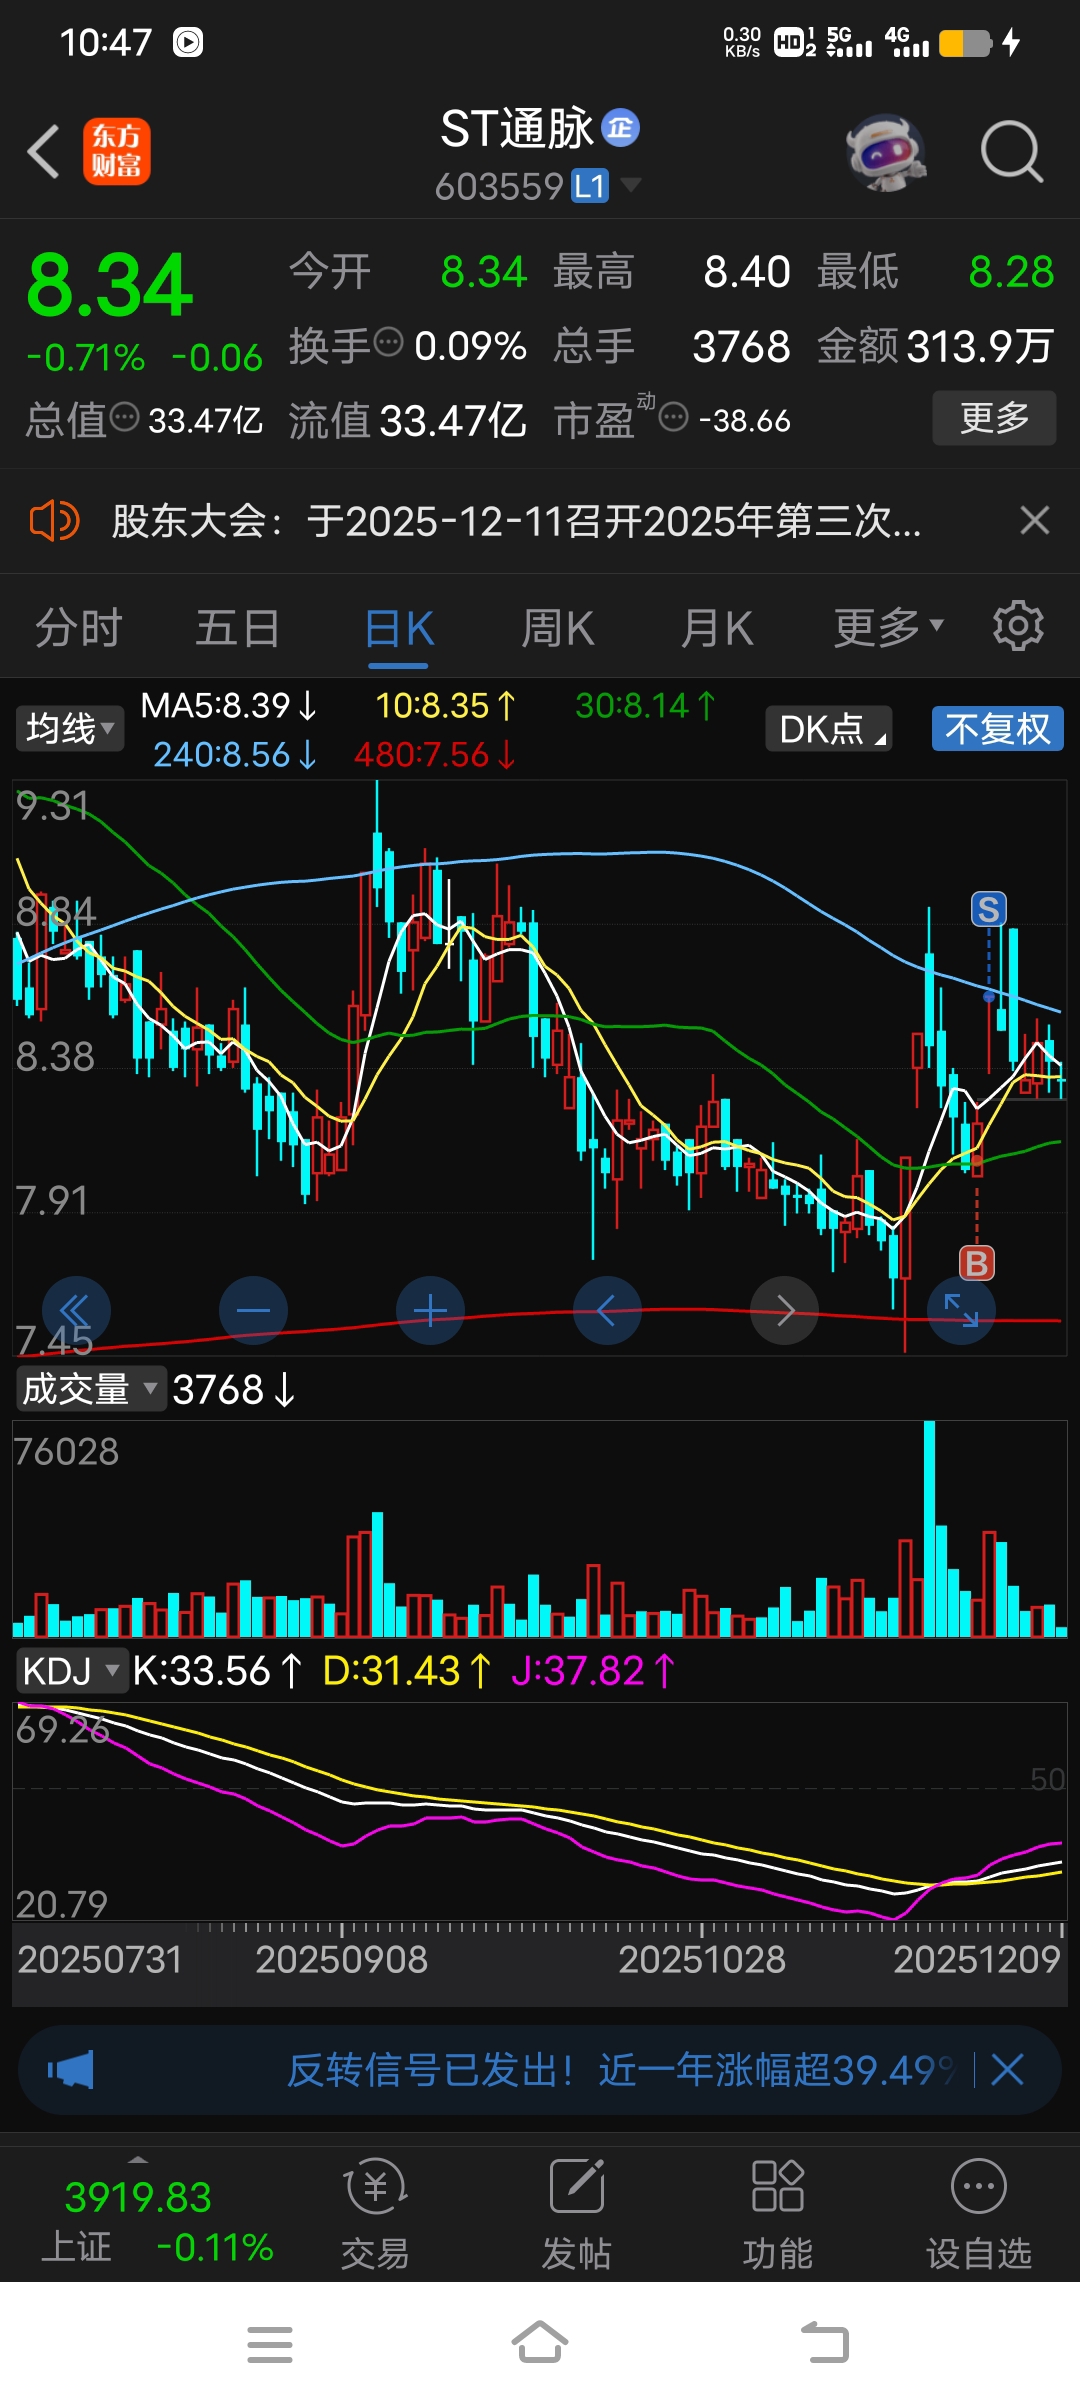Expand the 更多 chart period dropdown

click(x=889, y=627)
